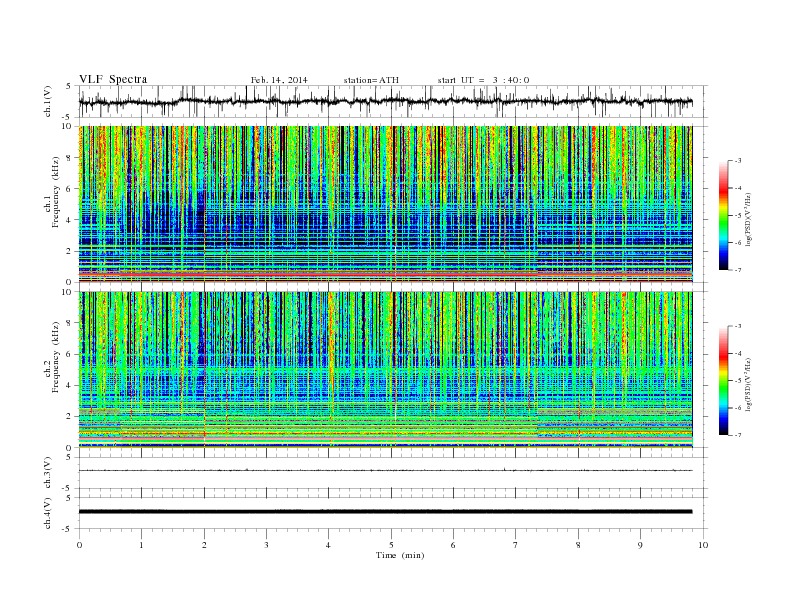The width and height of the screenshot is (792, 612).
Task: Click inside the ch.2 spectrogram panel
Action: click(x=385, y=370)
